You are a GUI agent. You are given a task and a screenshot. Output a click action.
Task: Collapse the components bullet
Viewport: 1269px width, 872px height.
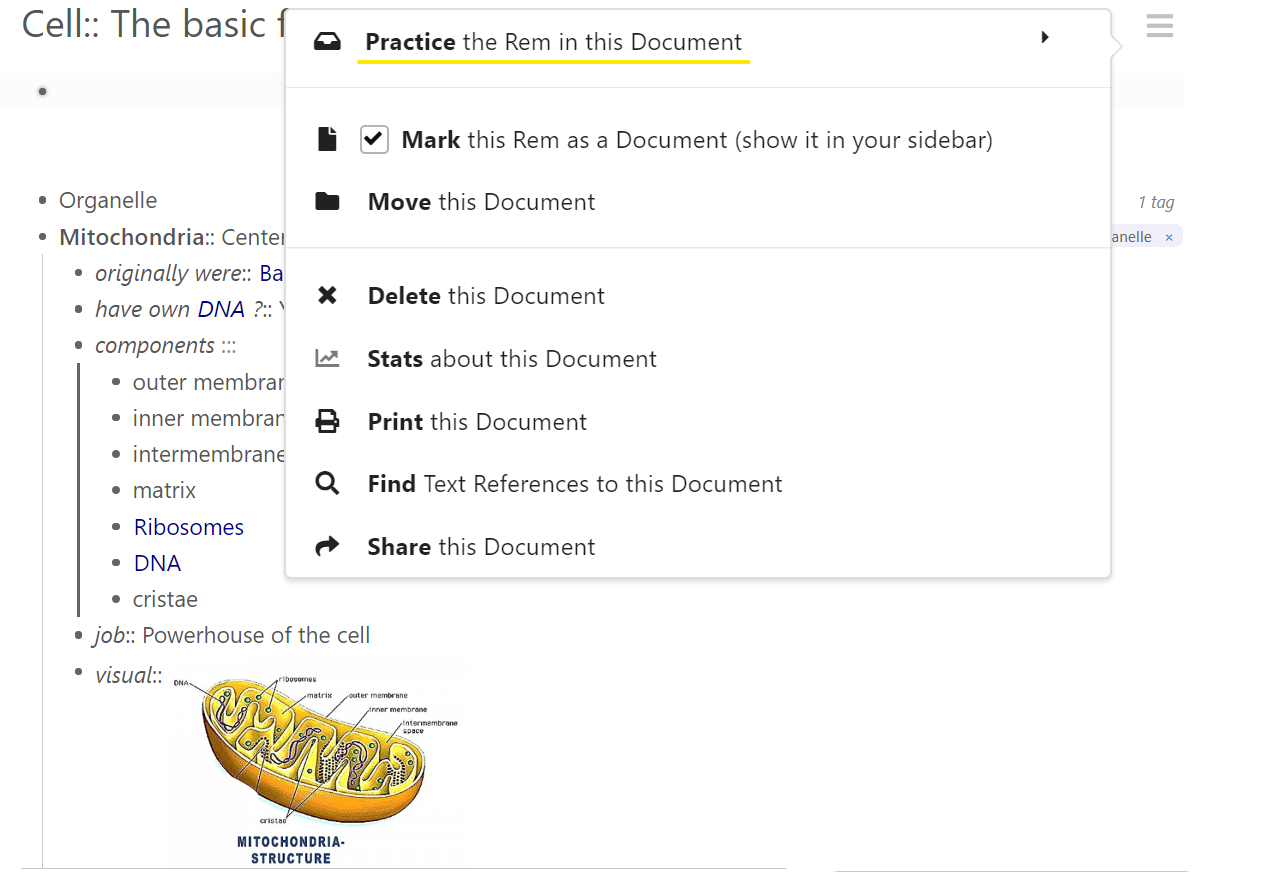79,345
